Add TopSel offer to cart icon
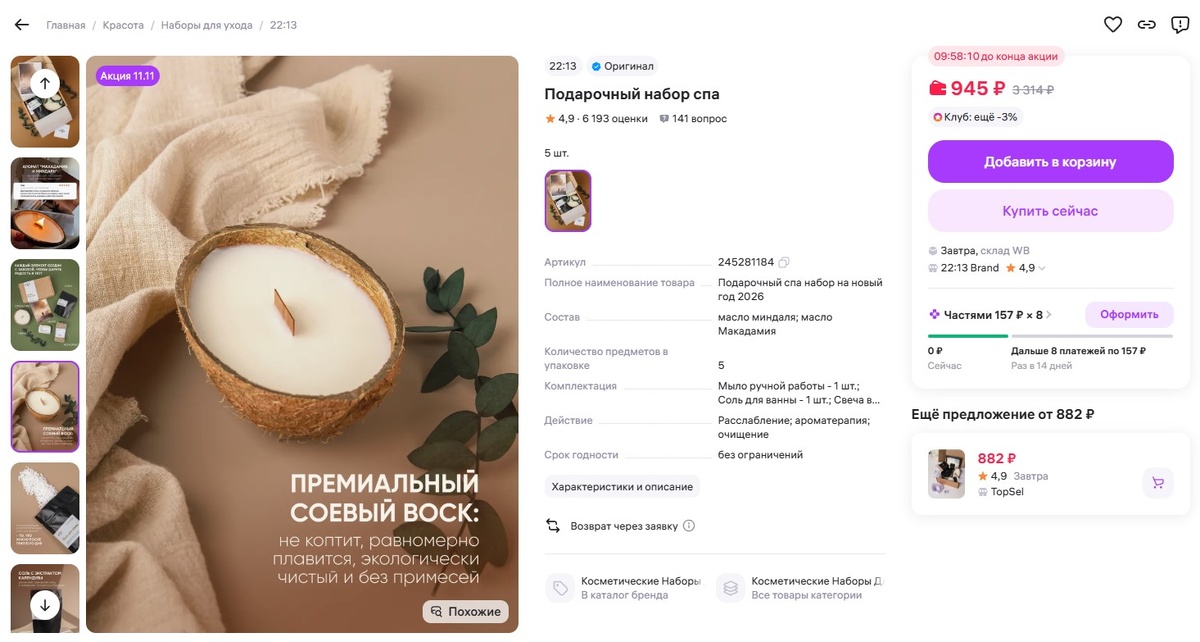This screenshot has height=642, width=1200. pos(1158,483)
